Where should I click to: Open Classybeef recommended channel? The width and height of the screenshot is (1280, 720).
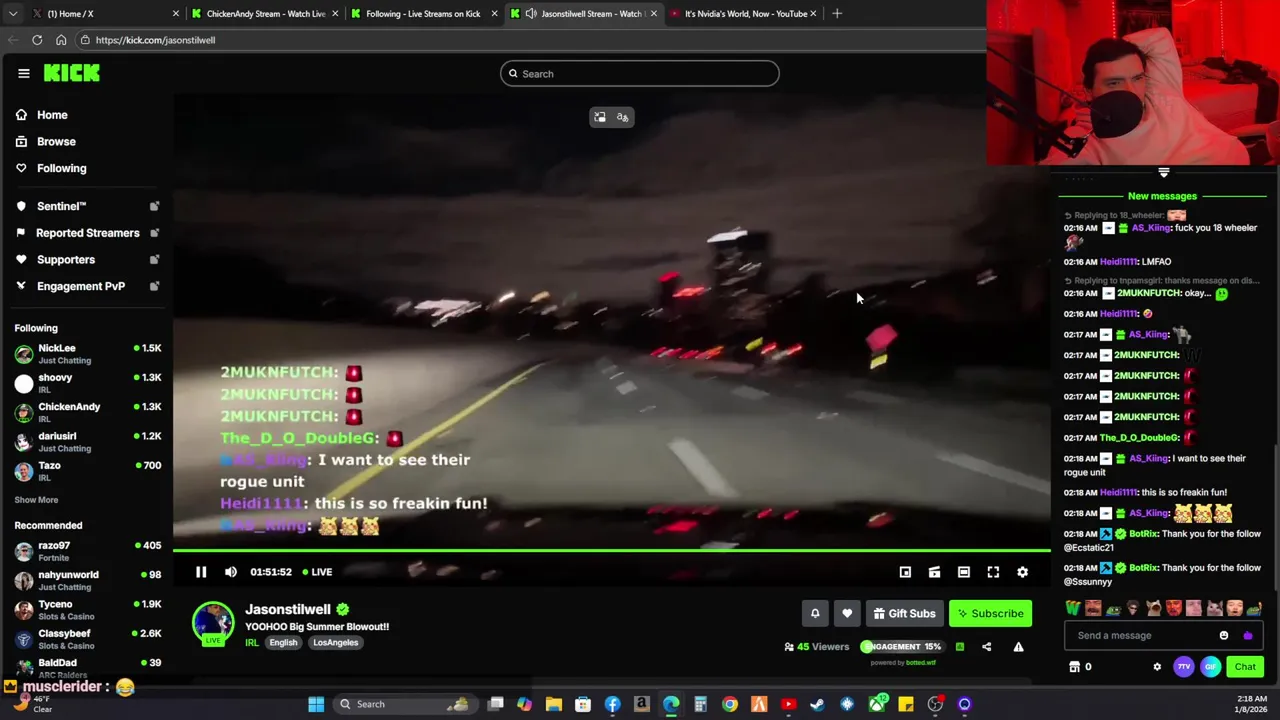88,639
